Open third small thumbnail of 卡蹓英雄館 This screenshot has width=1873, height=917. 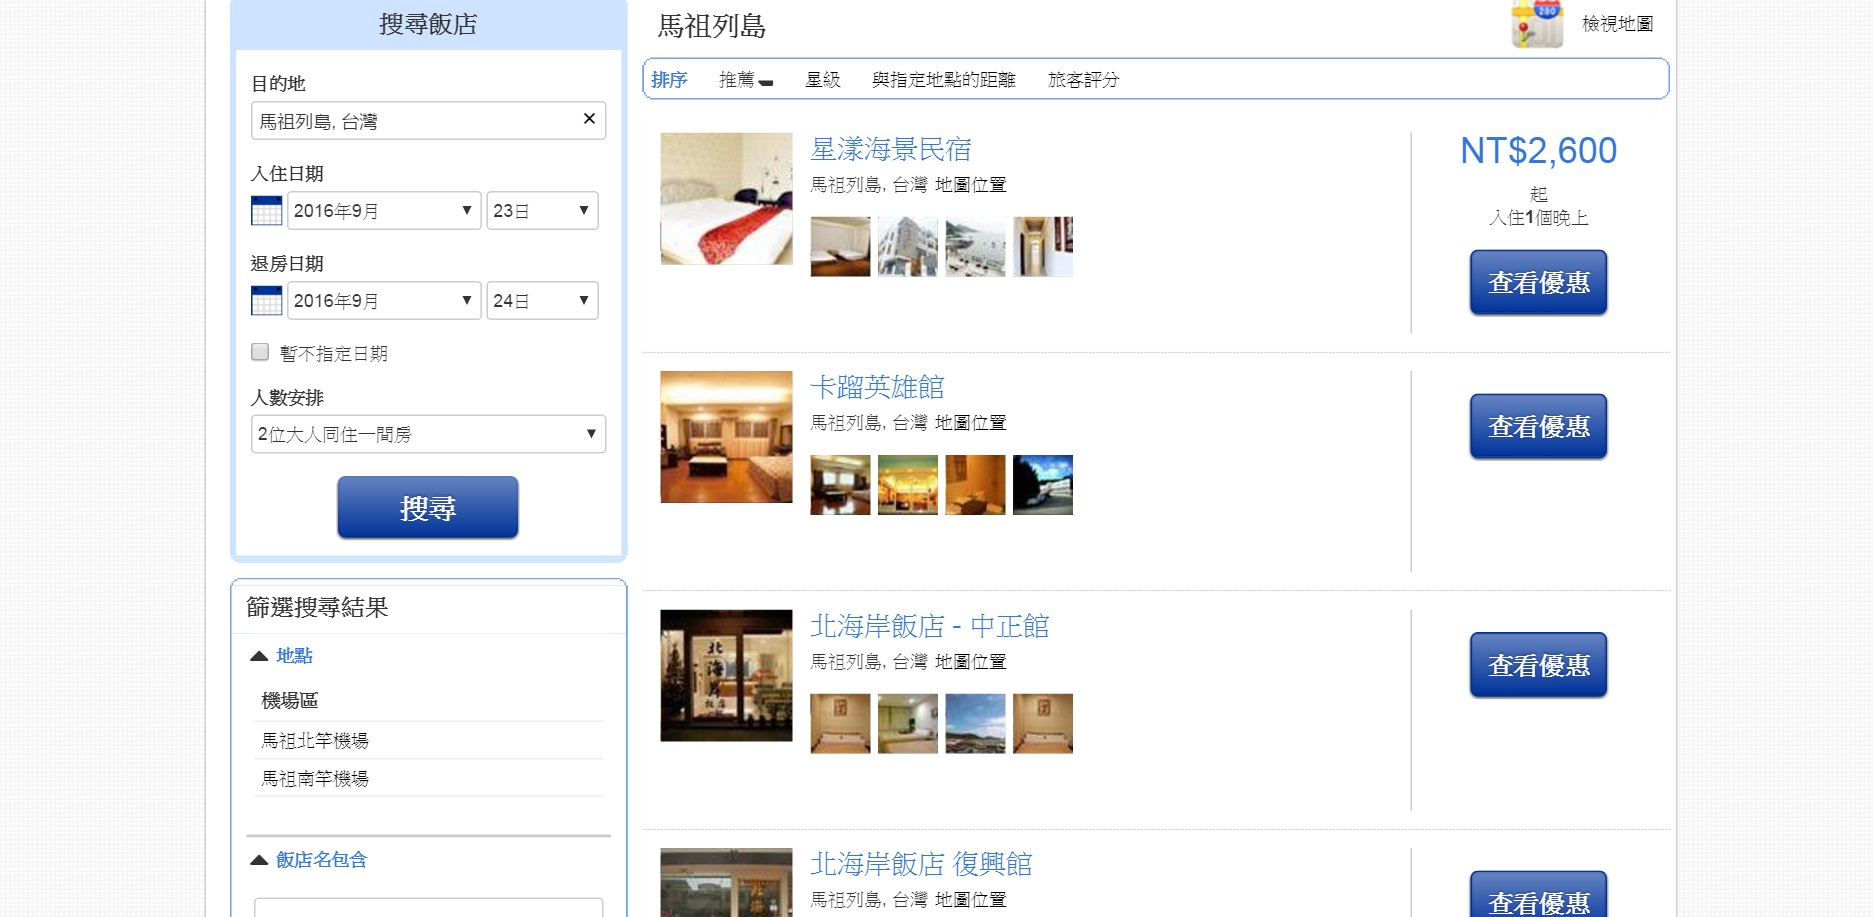tap(975, 485)
